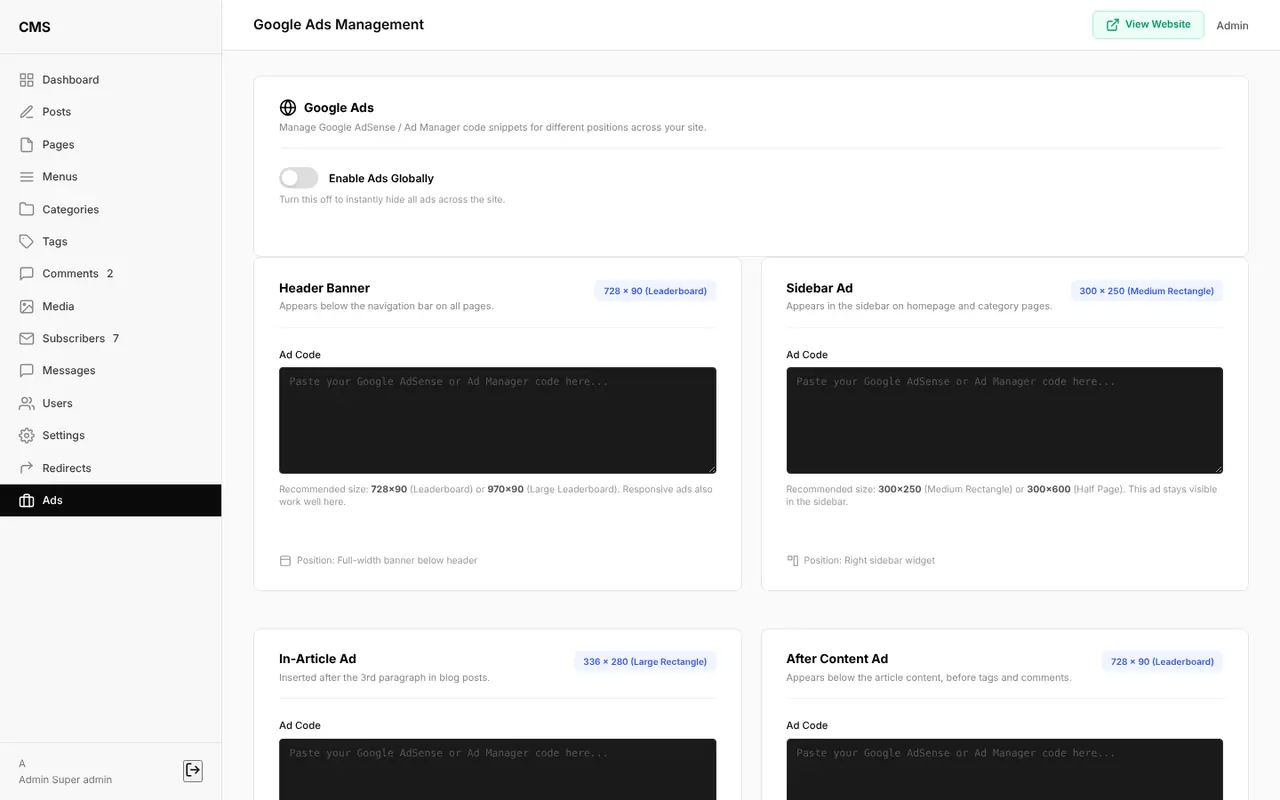
Task: Click the Menus hamburger icon
Action: click(26, 177)
